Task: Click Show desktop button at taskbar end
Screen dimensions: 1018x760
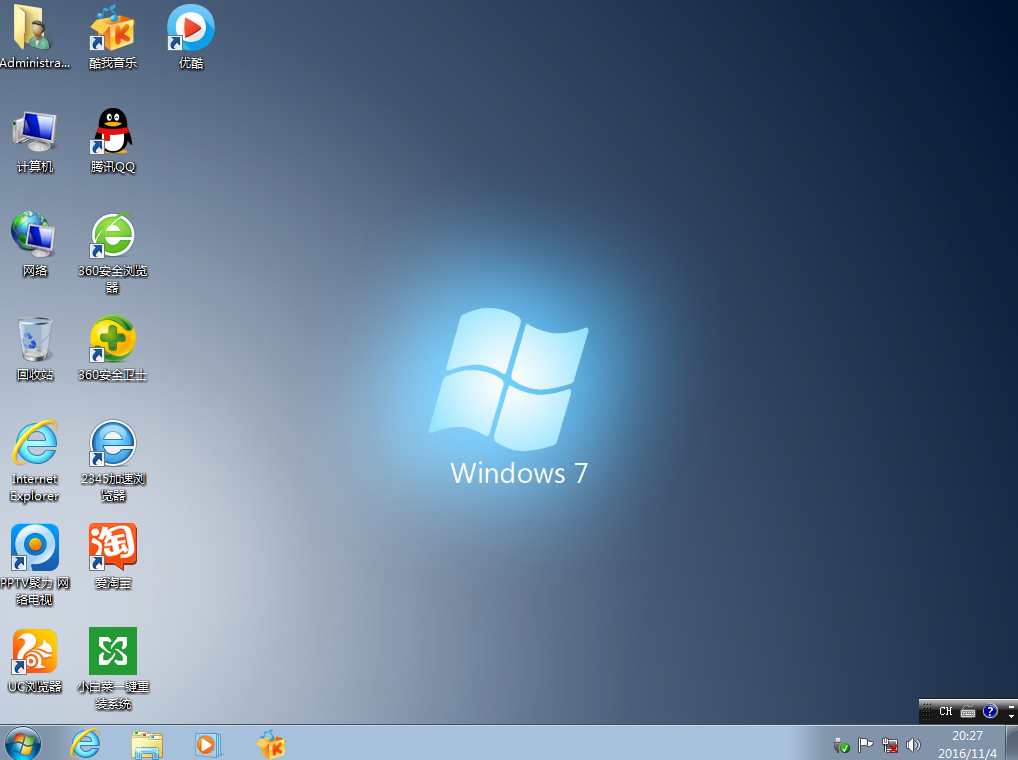Action: (1012, 743)
